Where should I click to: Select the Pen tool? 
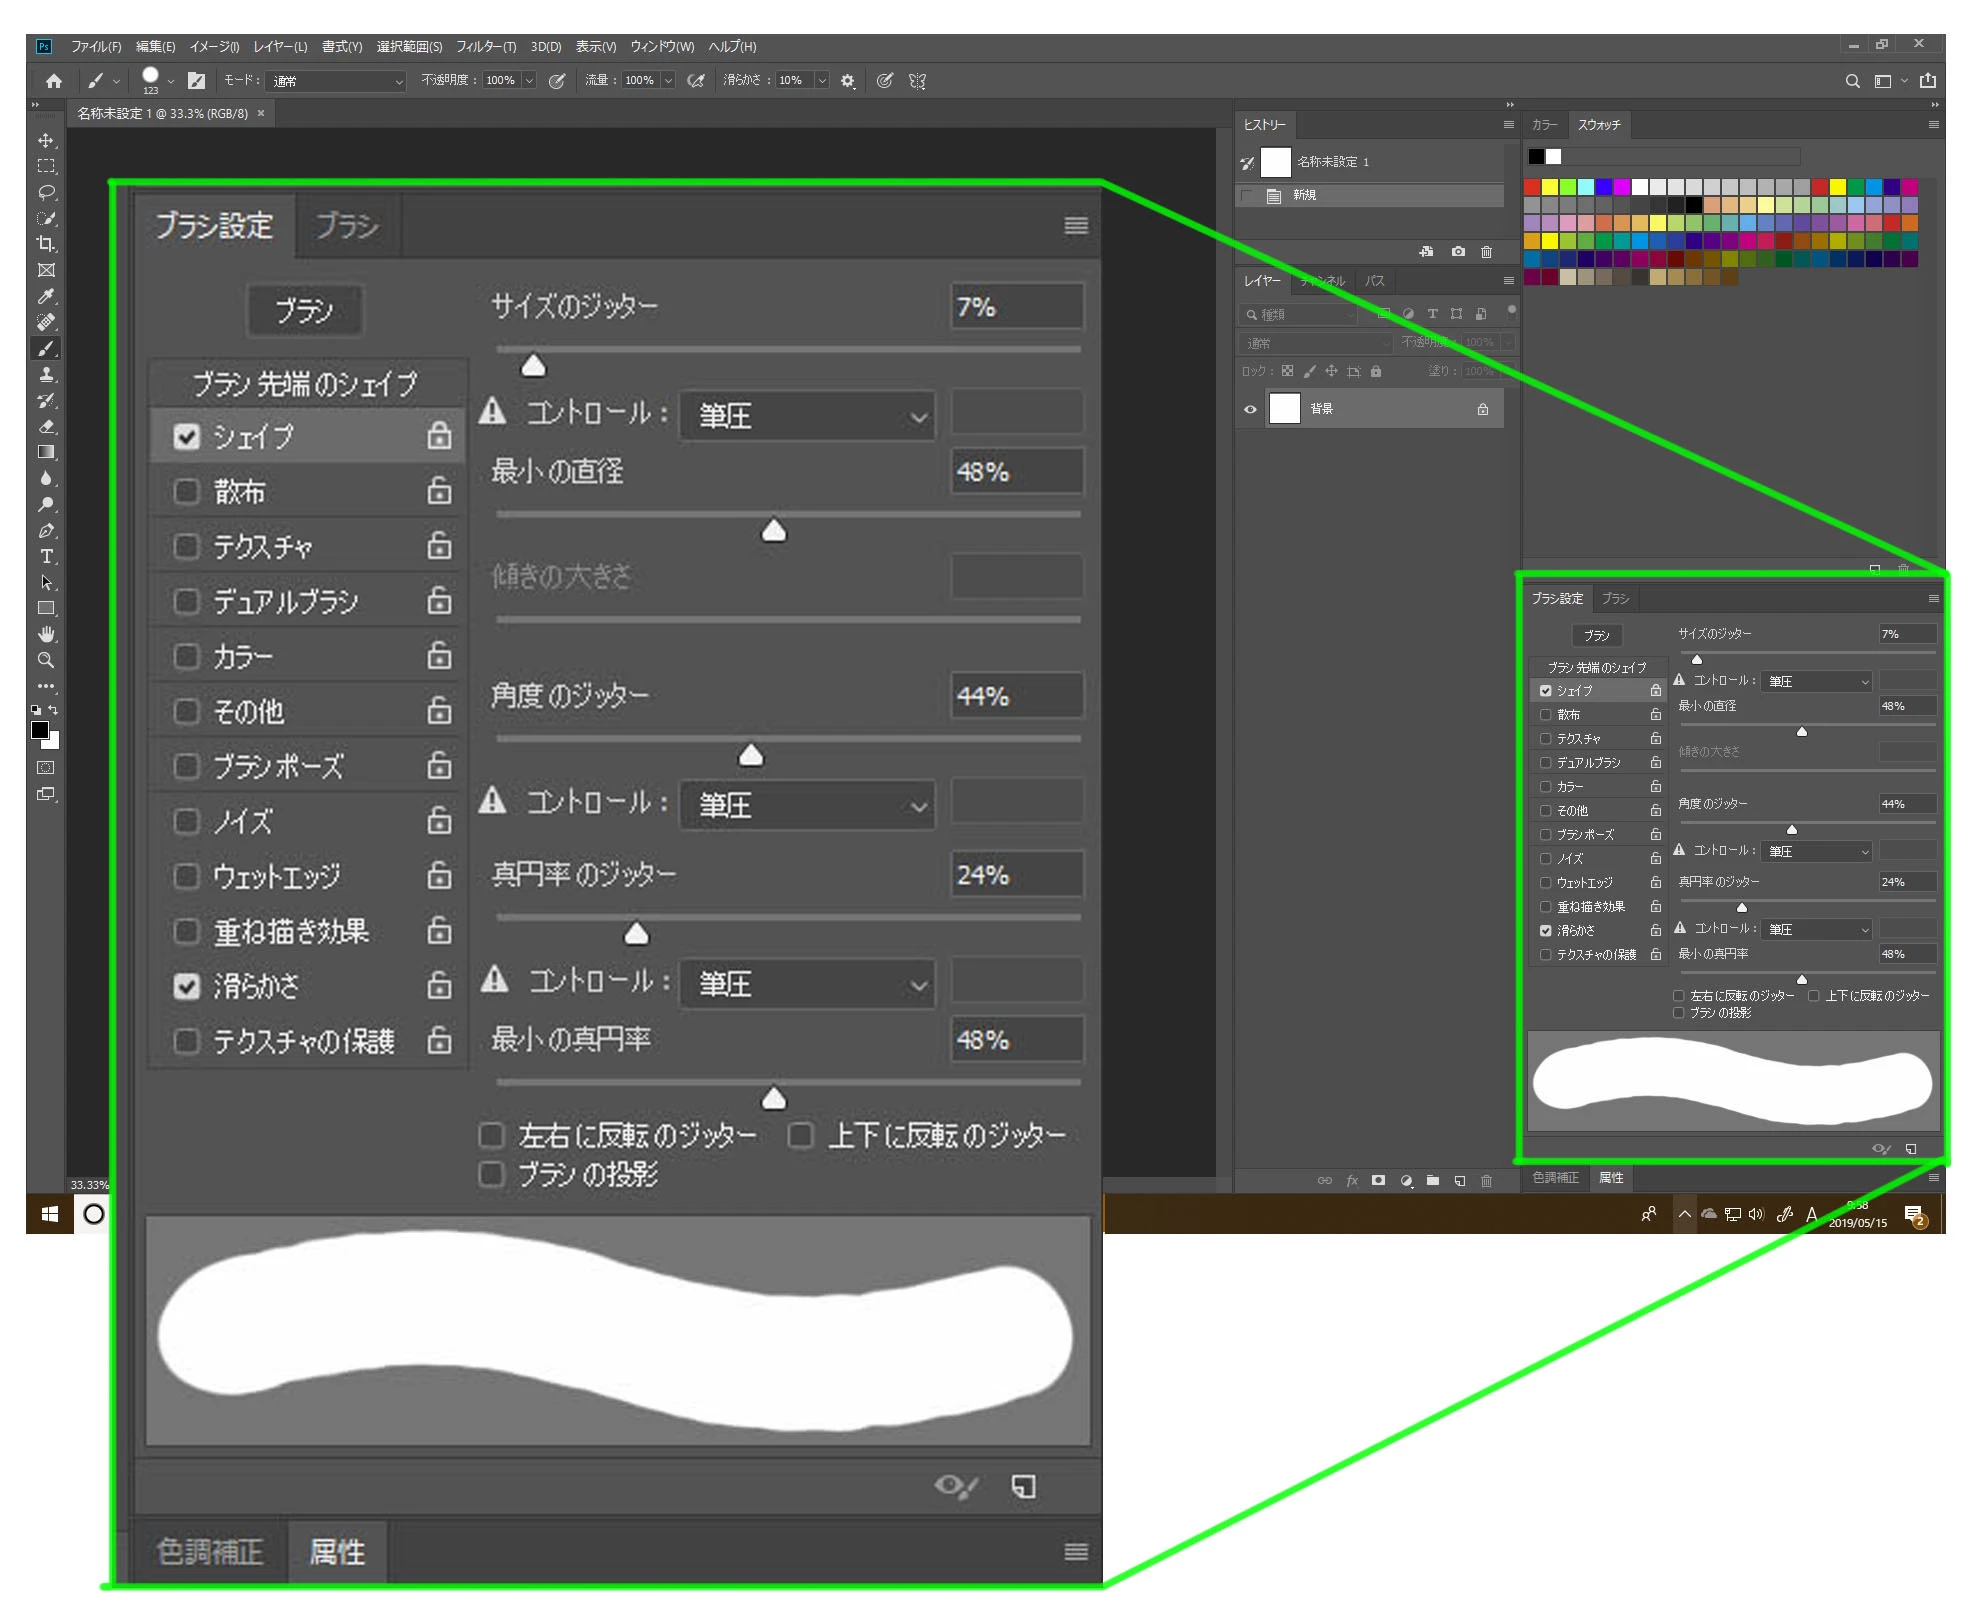[x=46, y=530]
